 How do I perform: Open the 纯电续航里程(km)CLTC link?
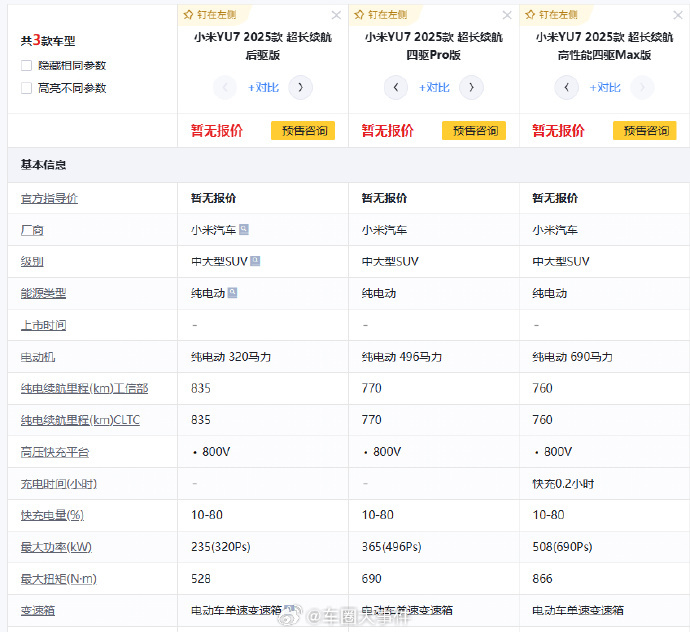[x=80, y=420]
